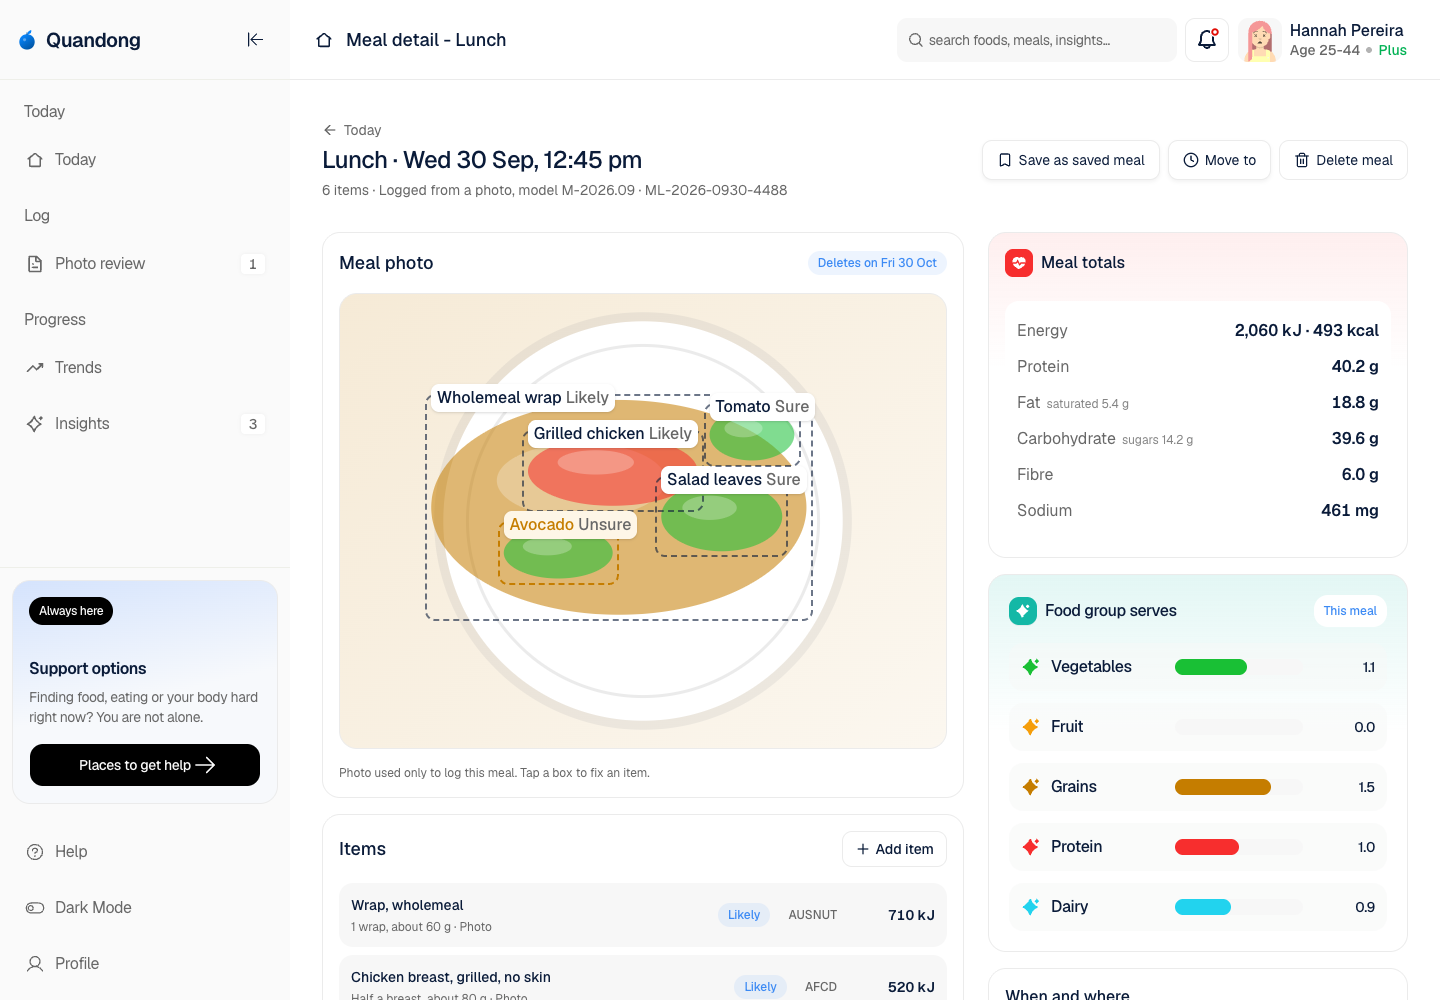Open Insights

point(145,424)
